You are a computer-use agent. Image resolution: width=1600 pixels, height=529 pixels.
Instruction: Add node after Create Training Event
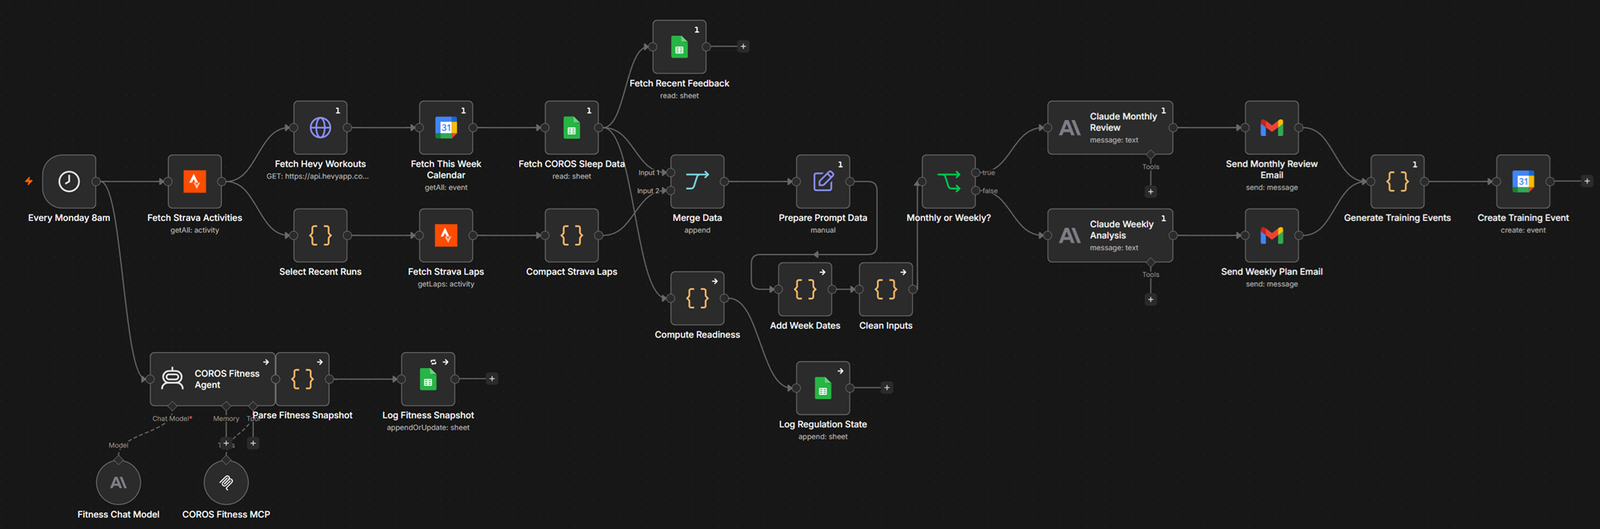tap(1587, 181)
